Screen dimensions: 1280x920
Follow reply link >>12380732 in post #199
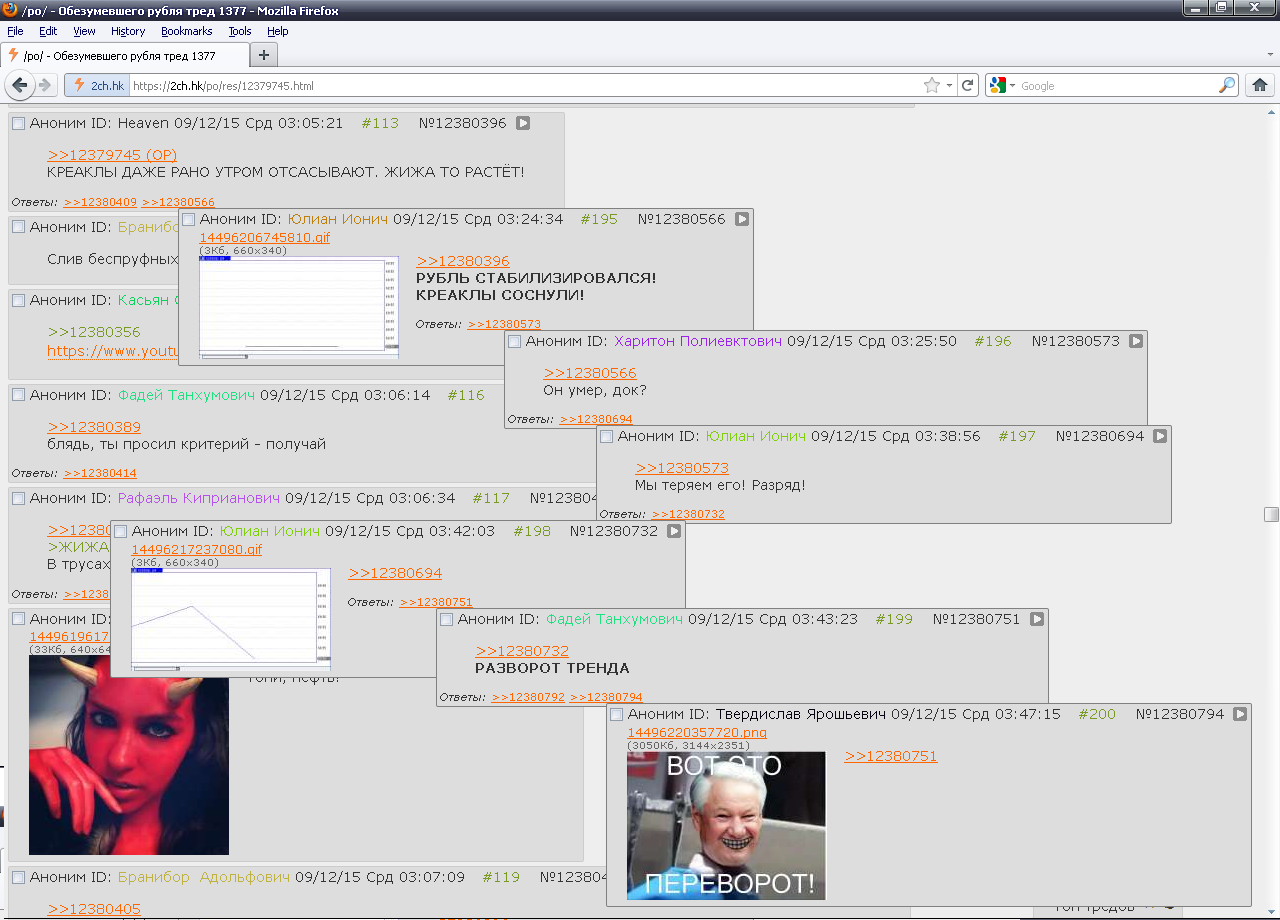(522, 651)
